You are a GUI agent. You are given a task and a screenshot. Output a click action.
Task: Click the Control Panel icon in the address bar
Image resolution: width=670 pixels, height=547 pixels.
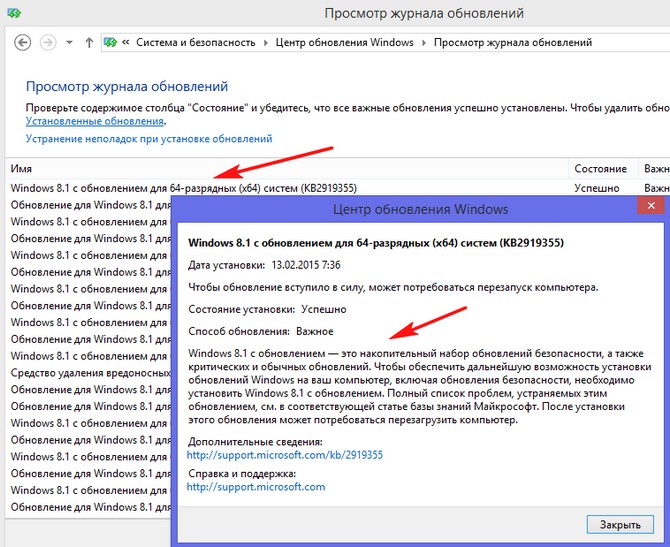tap(111, 43)
